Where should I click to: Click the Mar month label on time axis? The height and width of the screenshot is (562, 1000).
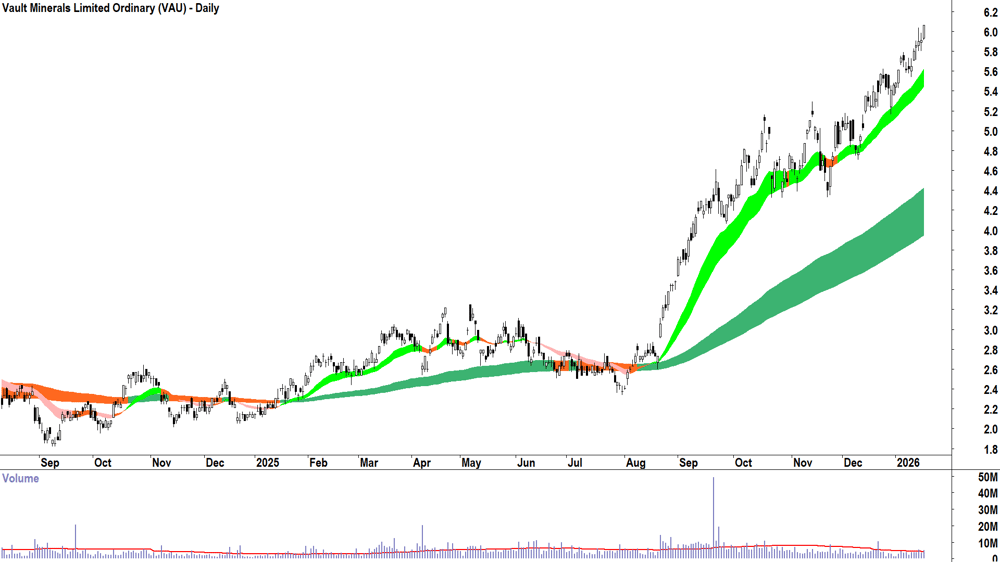pyautogui.click(x=369, y=463)
